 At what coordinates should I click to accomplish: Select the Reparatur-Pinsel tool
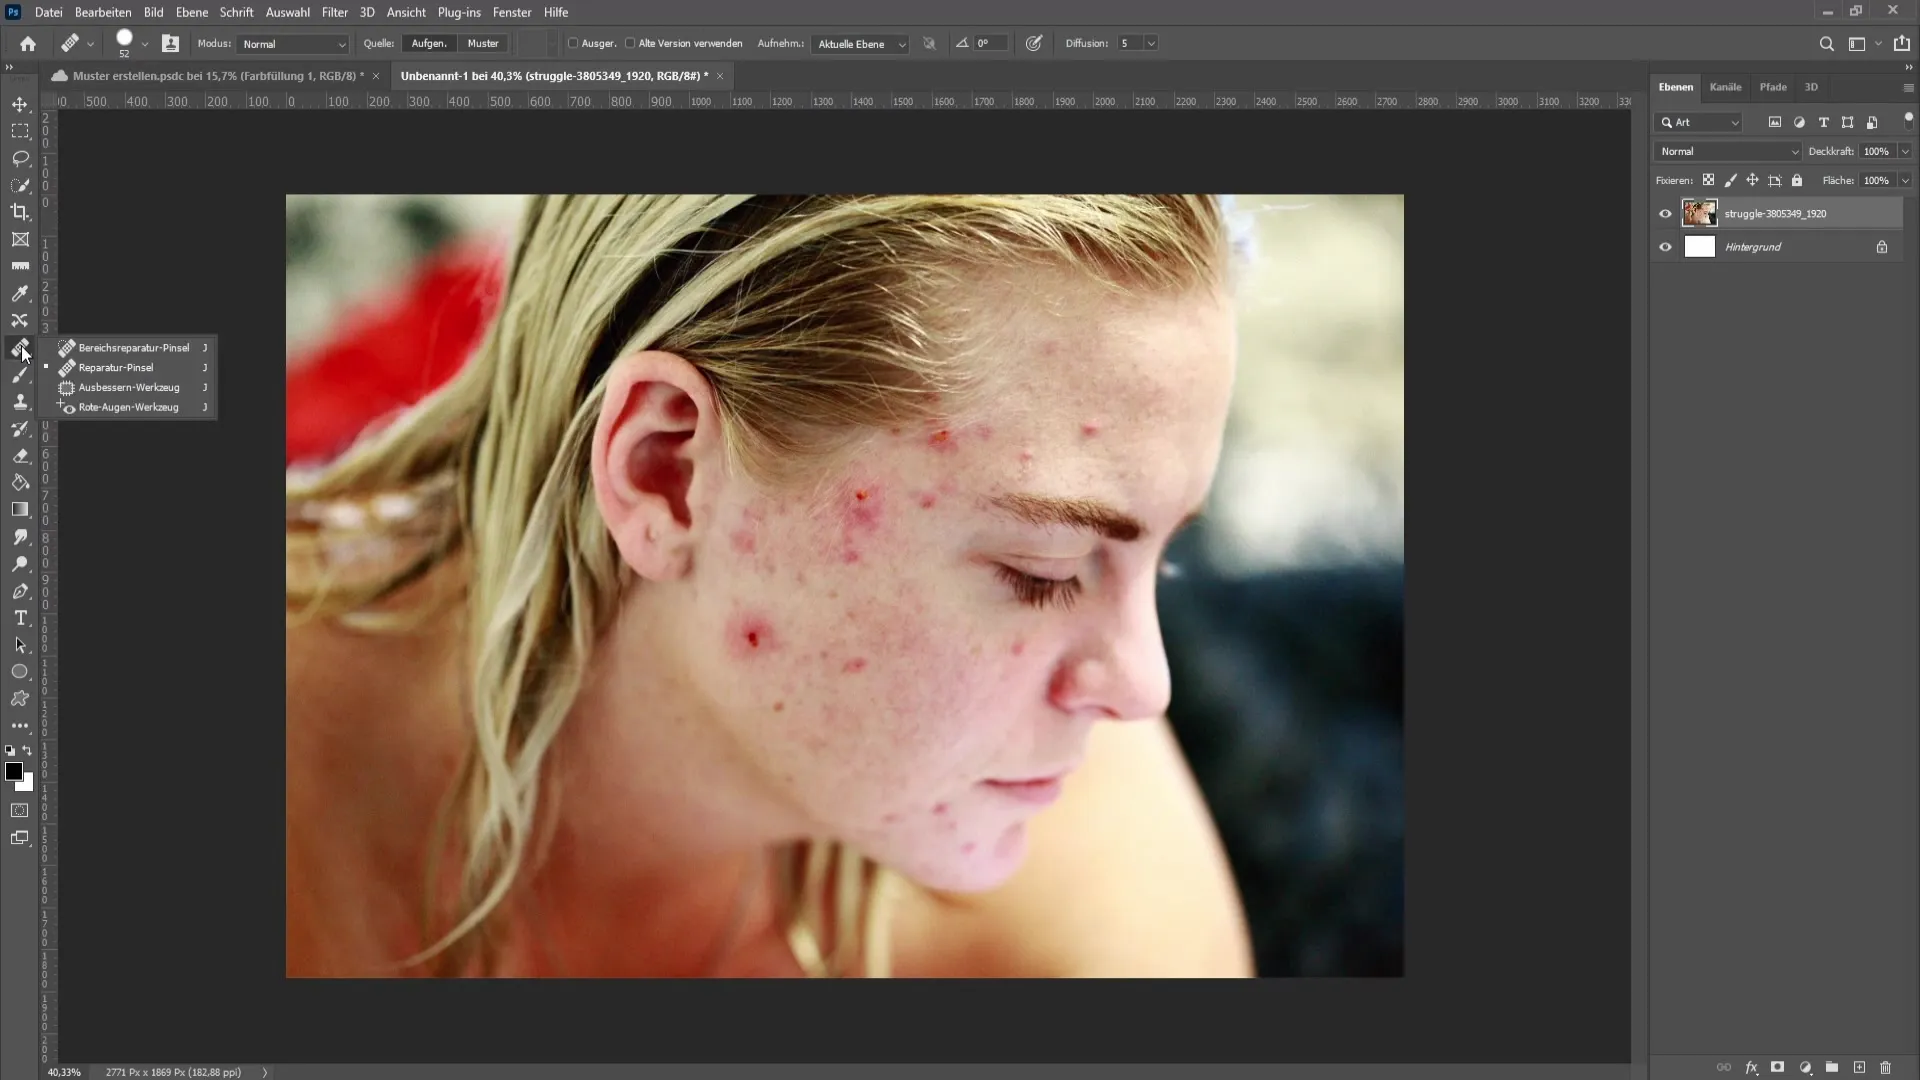116,367
